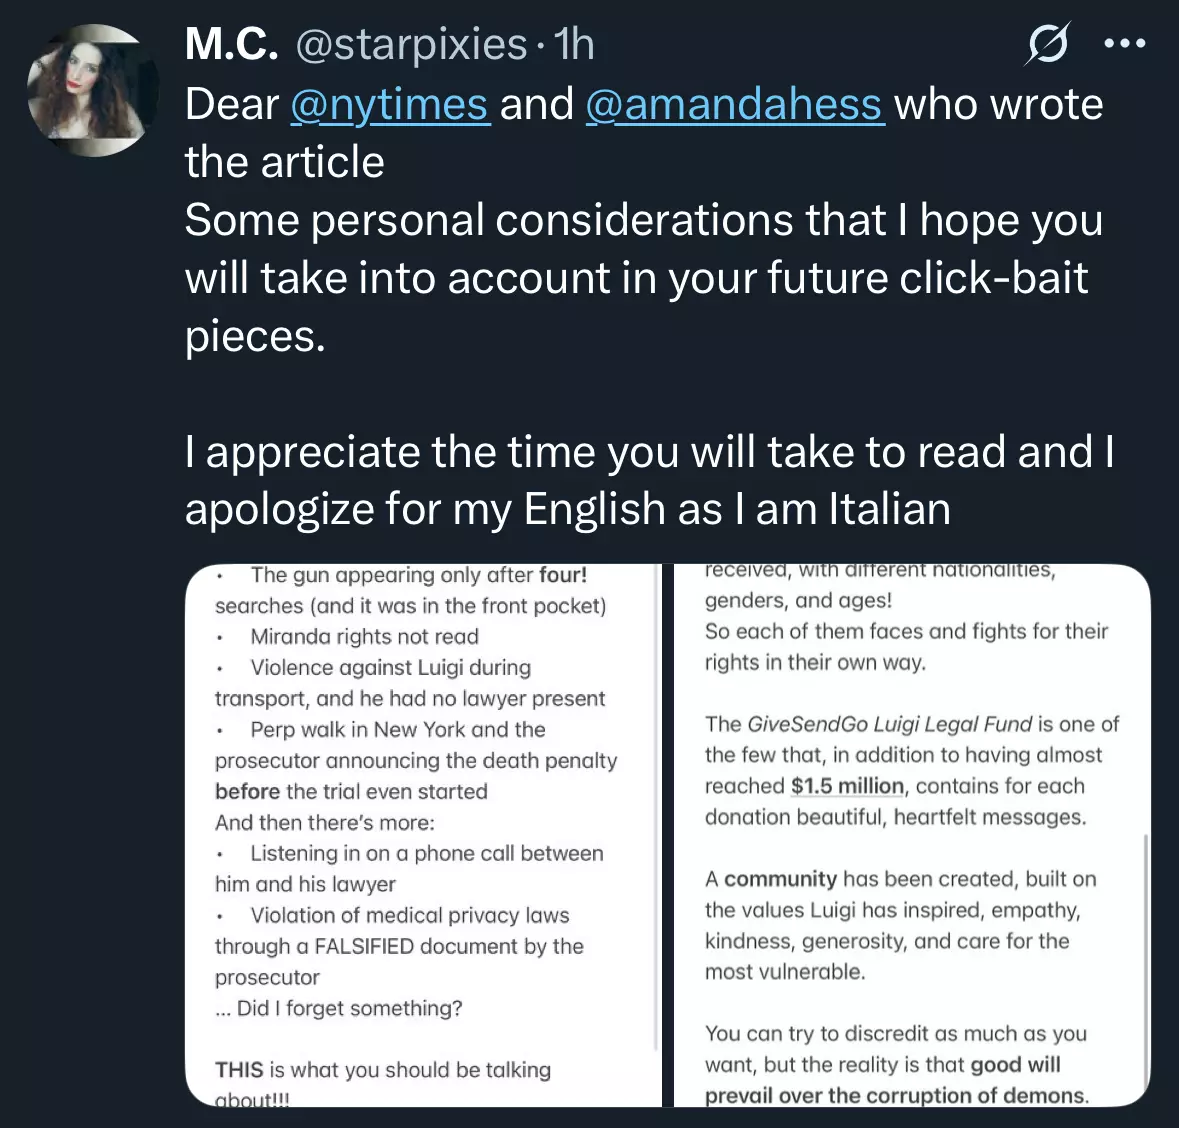The image size is (1179, 1128).
Task: Open the right attached screenshot image
Action: pos(912,835)
